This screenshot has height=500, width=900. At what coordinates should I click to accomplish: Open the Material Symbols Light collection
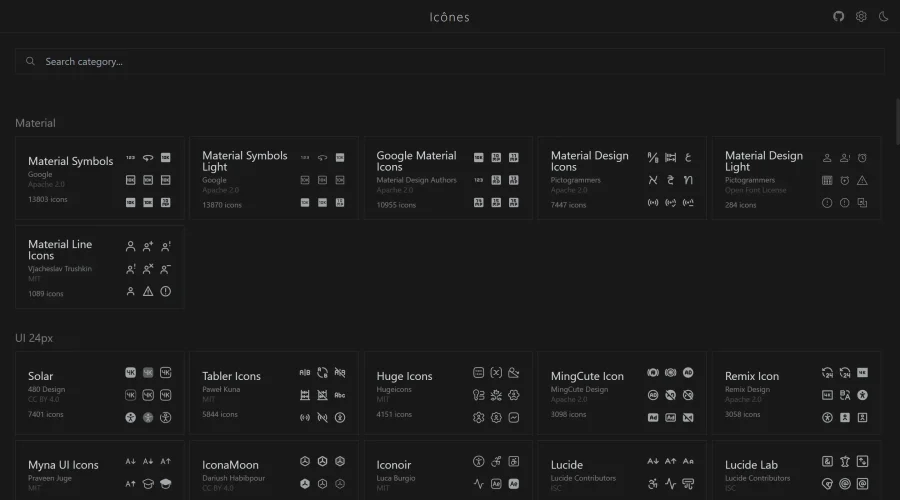[x=274, y=179]
